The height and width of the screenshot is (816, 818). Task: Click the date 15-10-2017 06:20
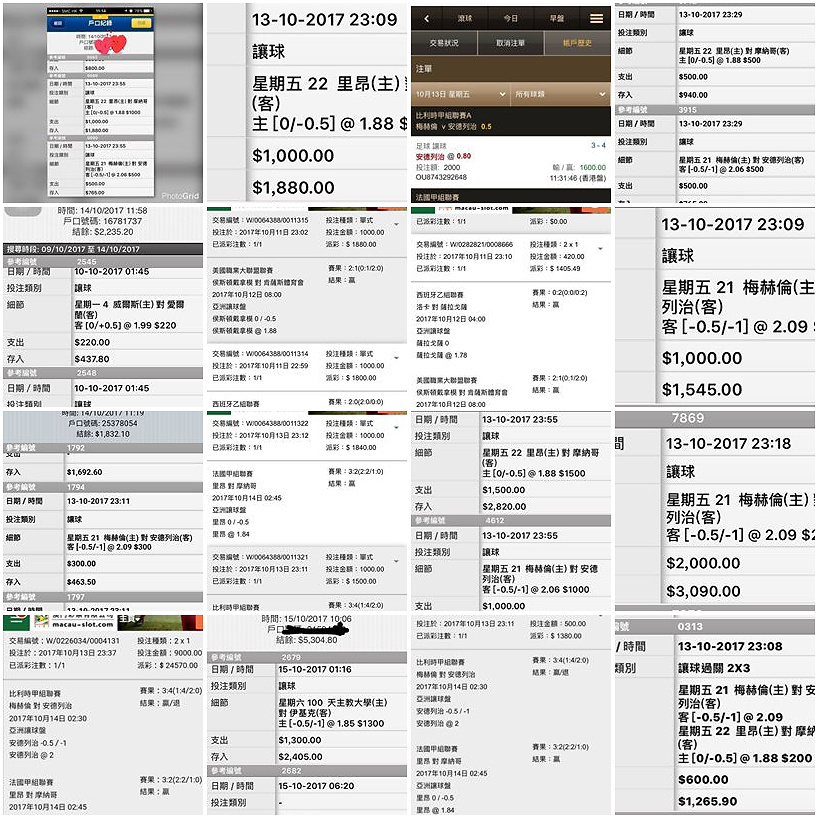point(316,786)
